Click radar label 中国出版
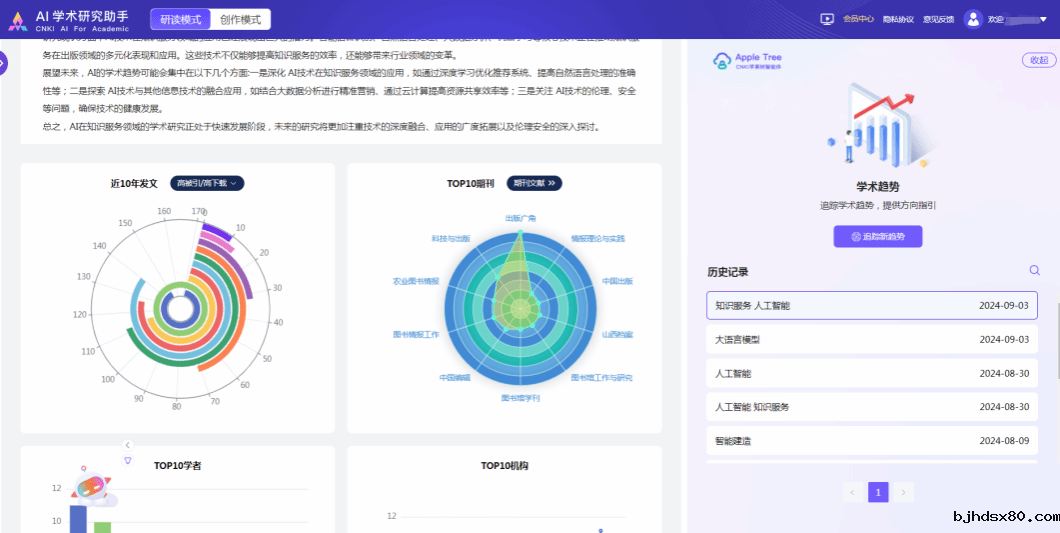The height and width of the screenshot is (533, 1060). pos(617,281)
